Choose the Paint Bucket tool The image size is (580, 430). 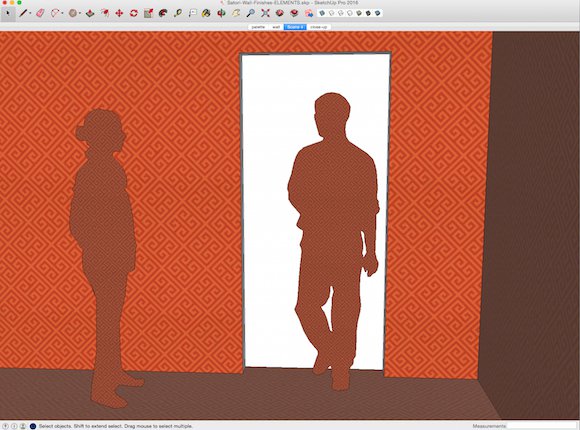coord(206,14)
